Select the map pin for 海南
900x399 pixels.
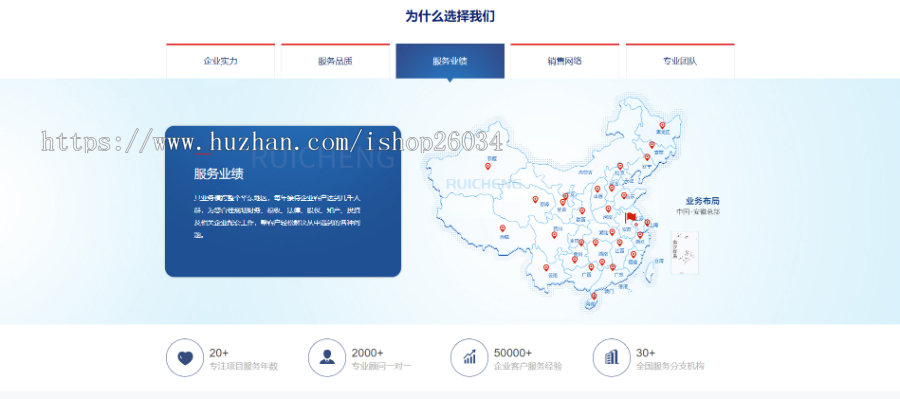pyautogui.click(x=594, y=296)
